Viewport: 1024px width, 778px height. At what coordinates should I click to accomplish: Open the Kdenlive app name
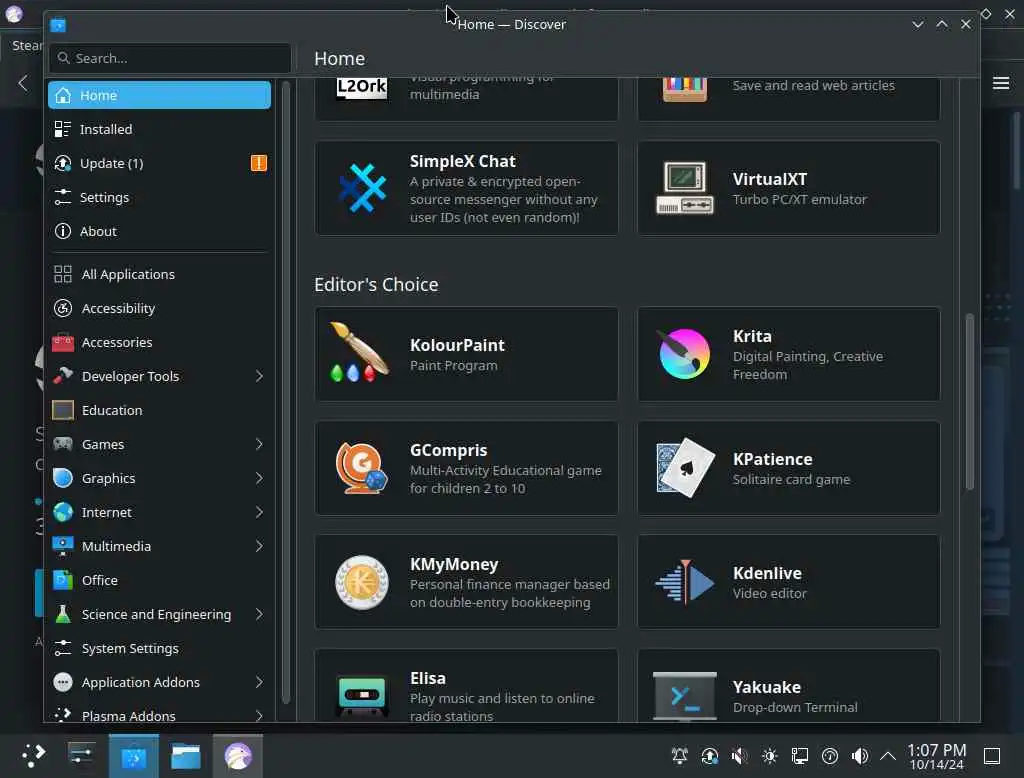(x=767, y=573)
